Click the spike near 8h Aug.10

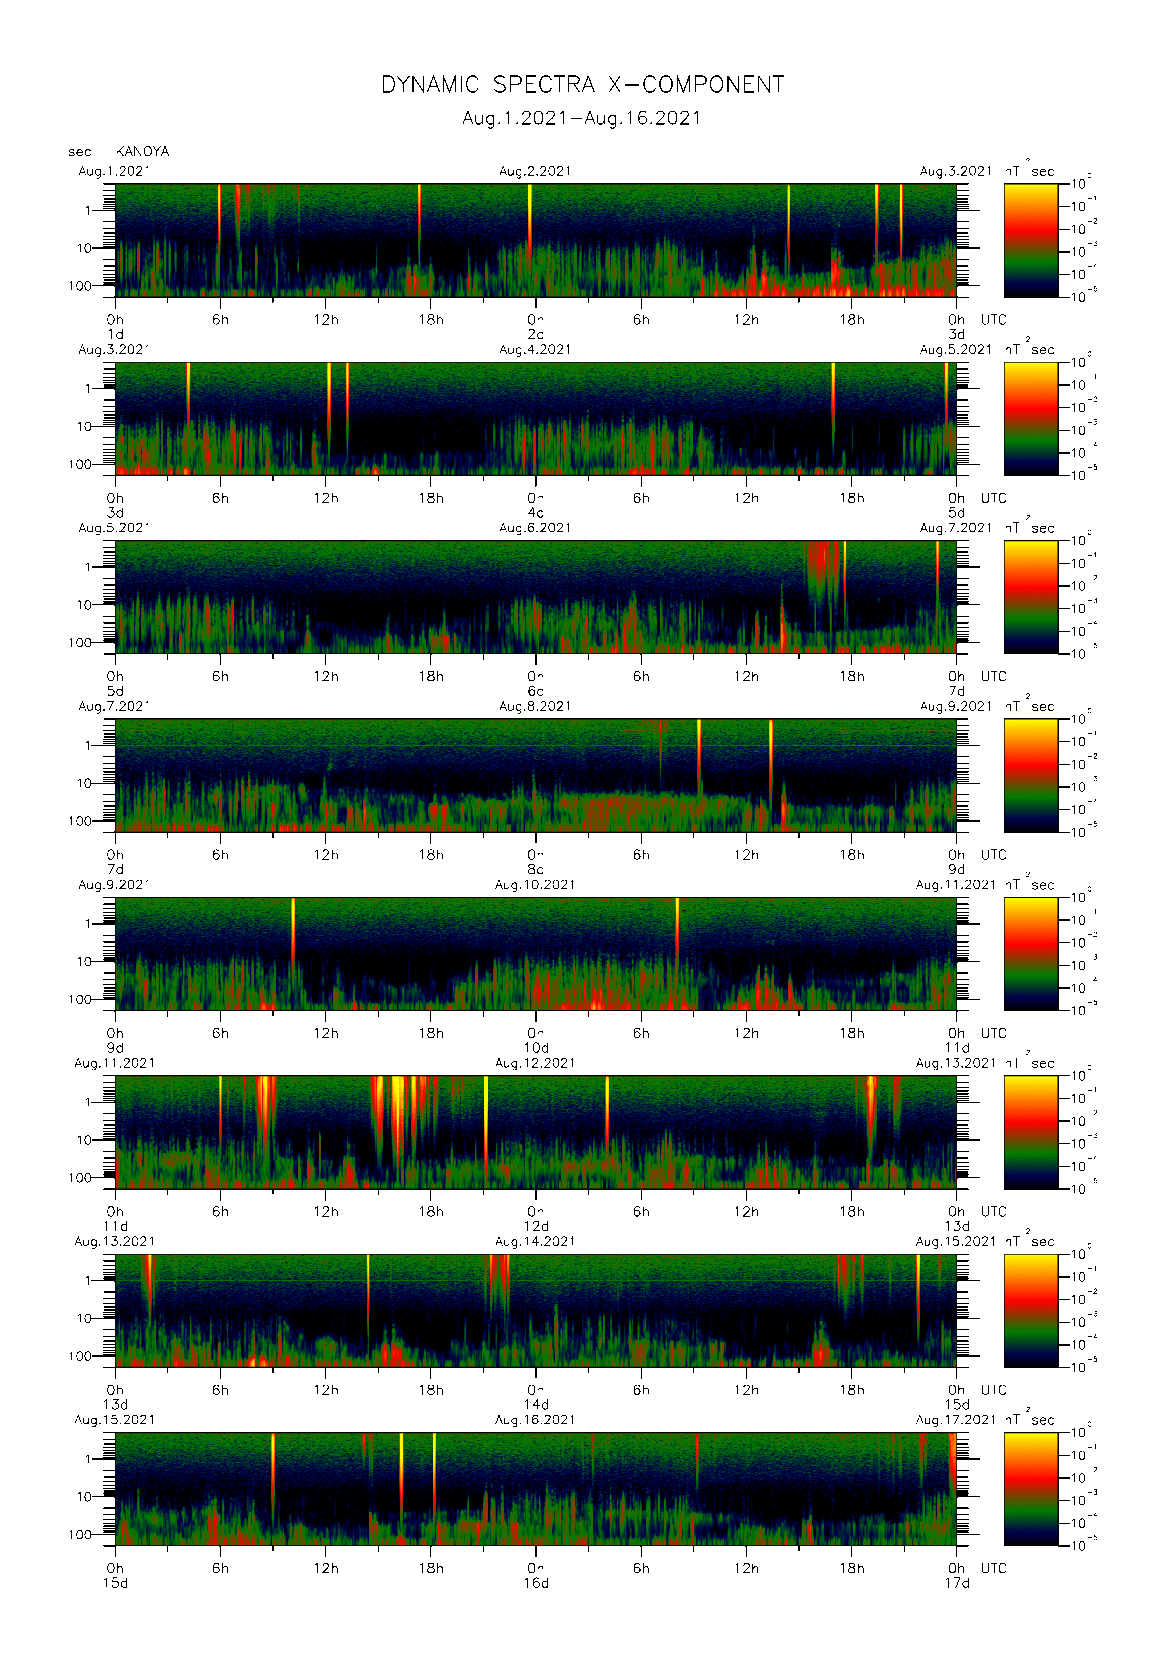coord(677,930)
